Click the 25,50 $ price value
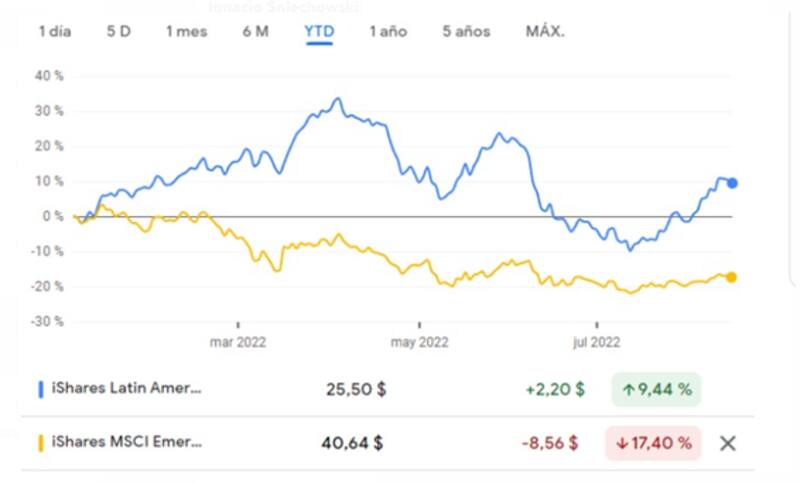Image resolution: width=800 pixels, height=483 pixels. point(356,390)
